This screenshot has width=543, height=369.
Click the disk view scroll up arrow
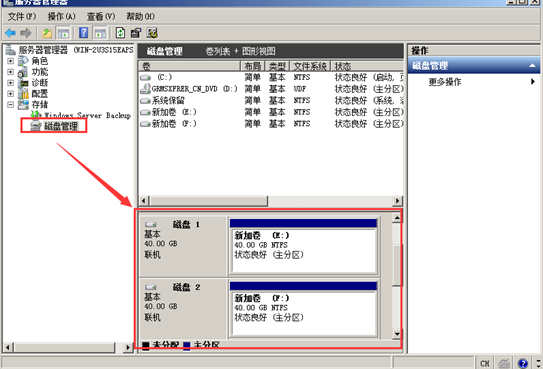pyautogui.click(x=397, y=218)
